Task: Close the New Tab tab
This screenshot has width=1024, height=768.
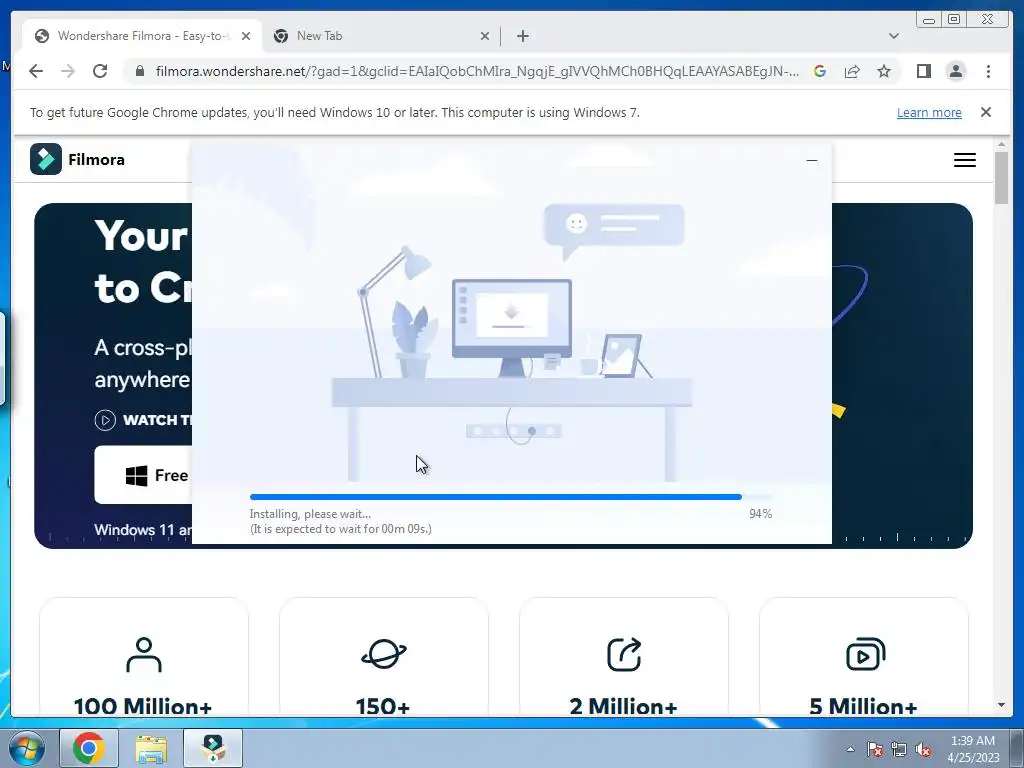Action: point(485,36)
